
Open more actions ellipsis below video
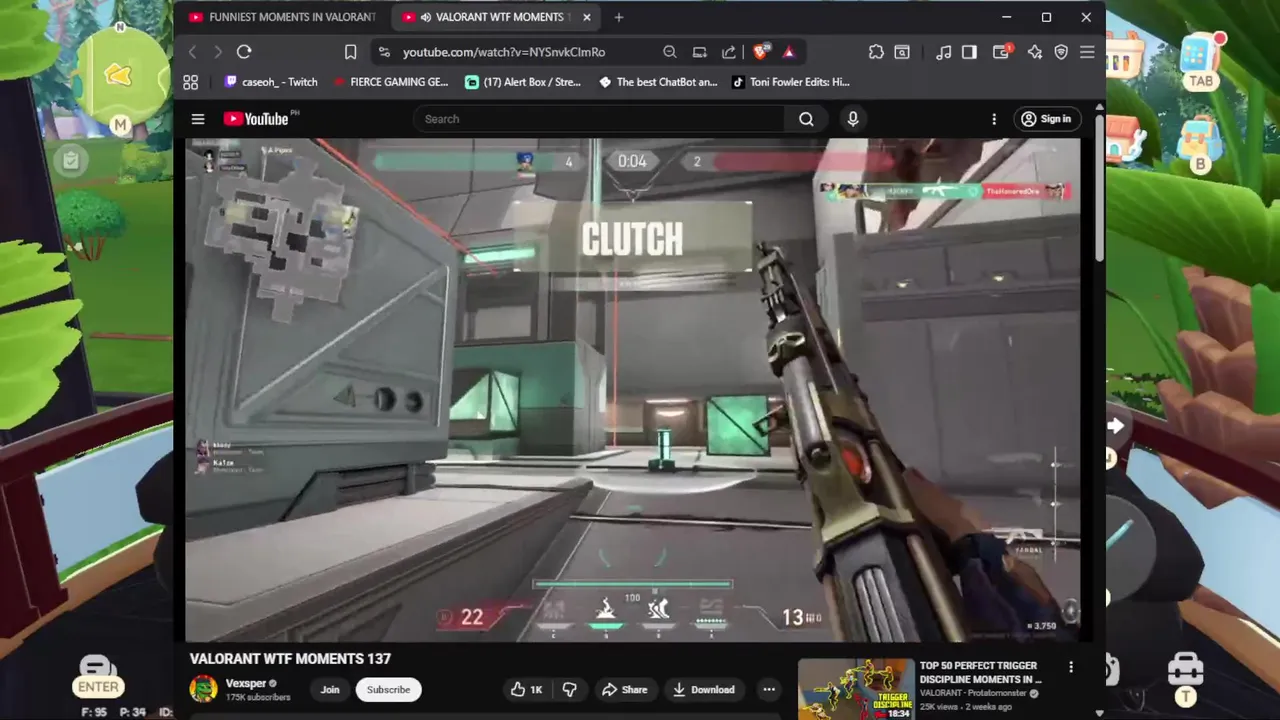(769, 689)
